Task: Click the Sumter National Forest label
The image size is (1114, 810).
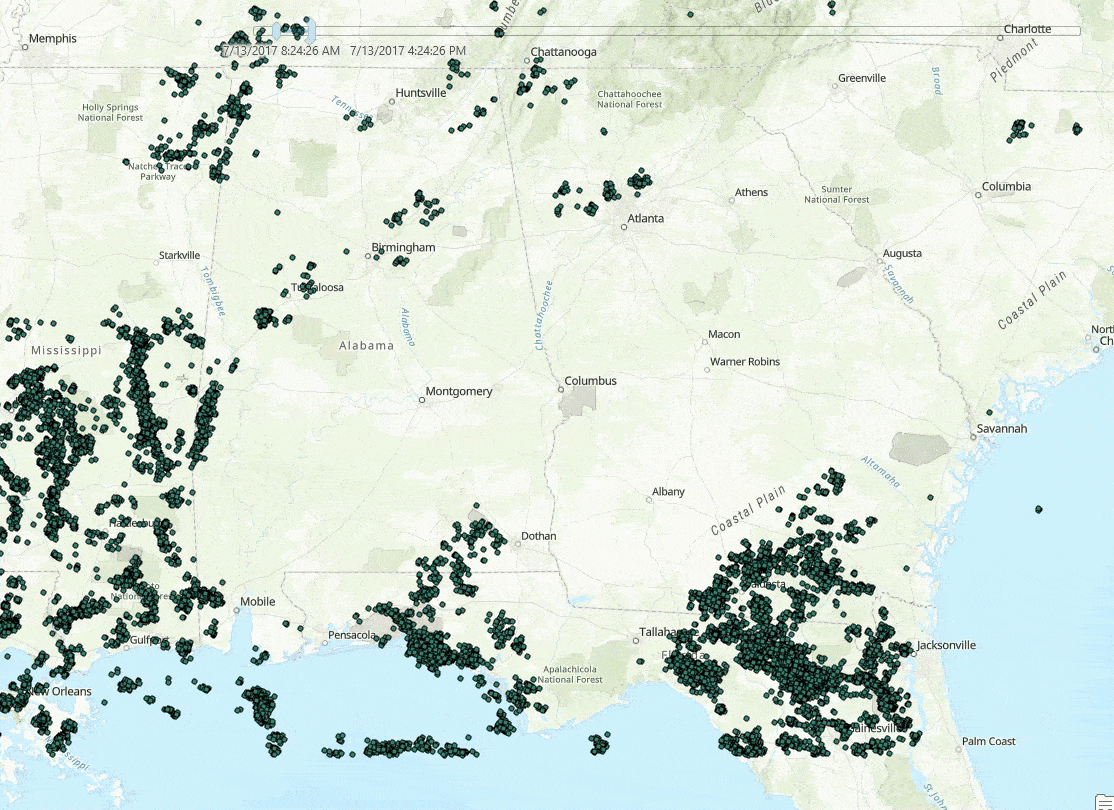Action: [836, 194]
